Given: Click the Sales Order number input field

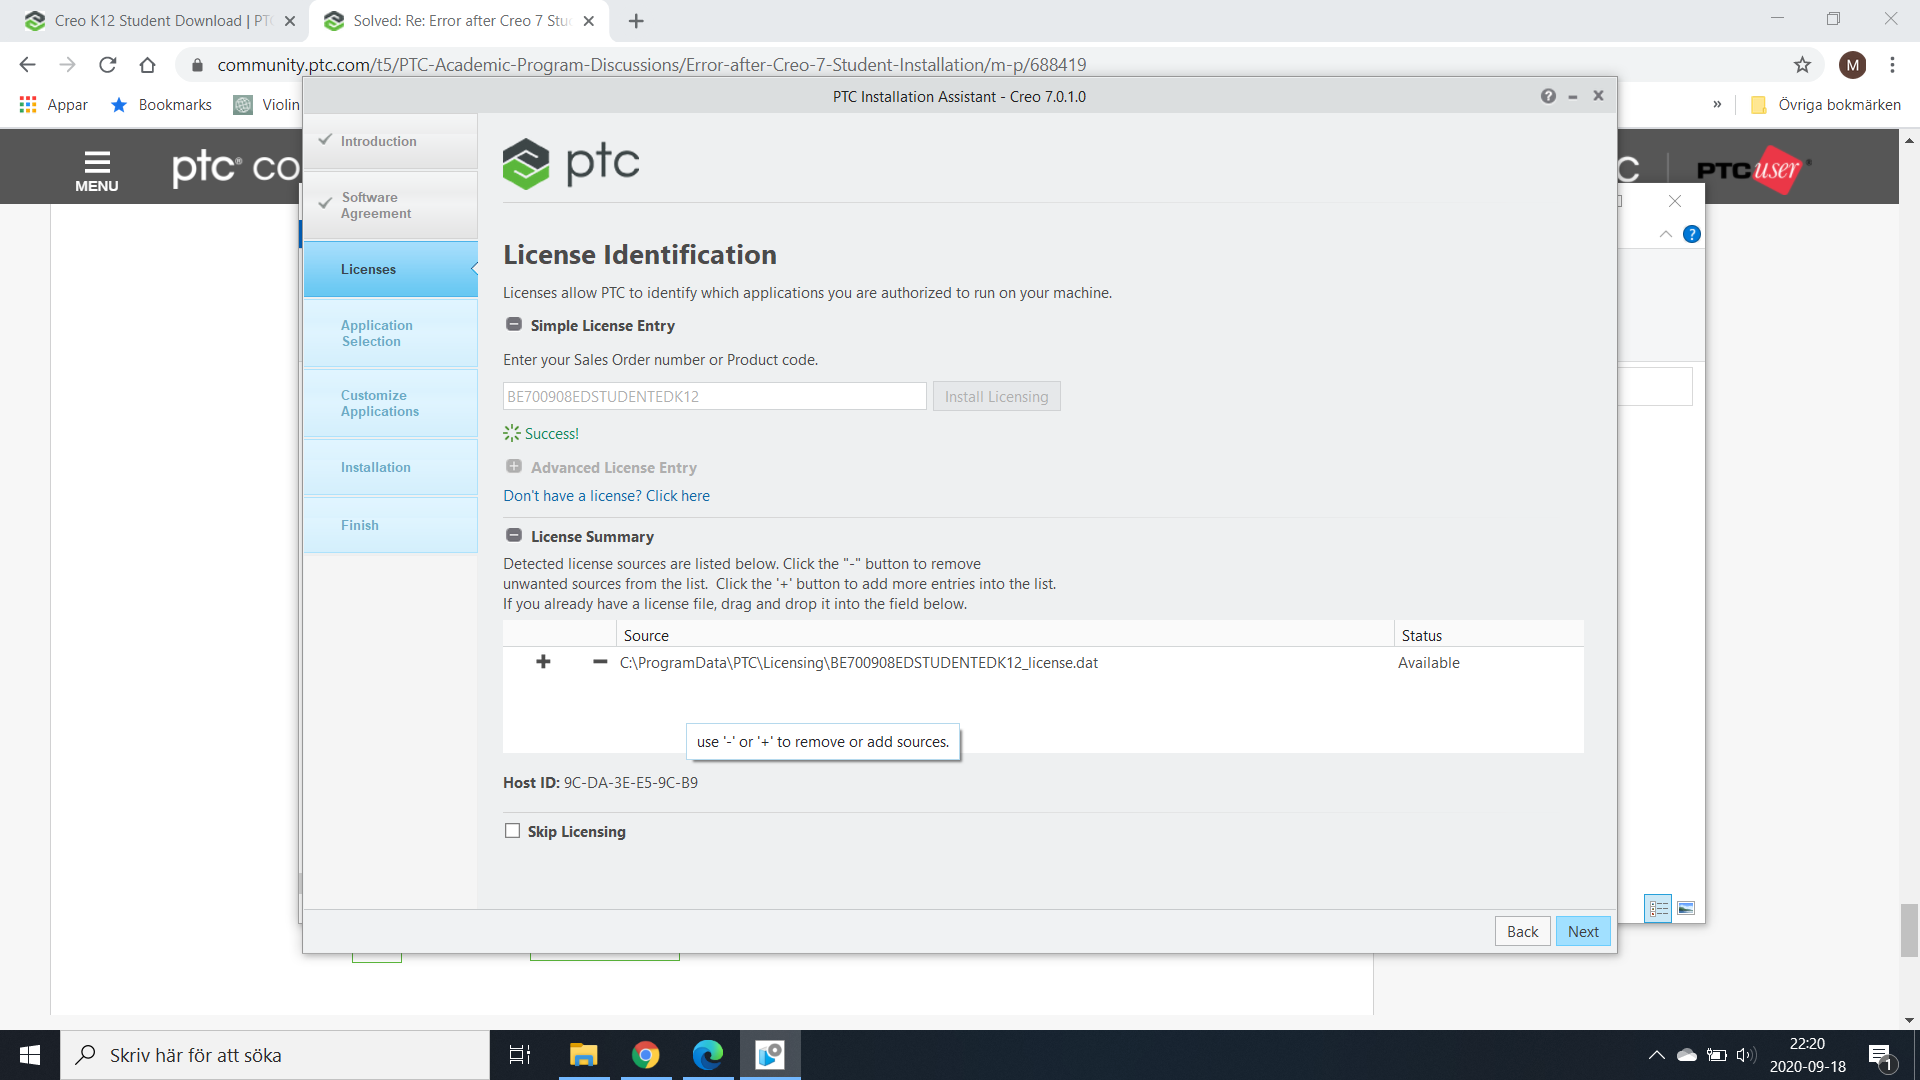Looking at the screenshot, I should (714, 396).
